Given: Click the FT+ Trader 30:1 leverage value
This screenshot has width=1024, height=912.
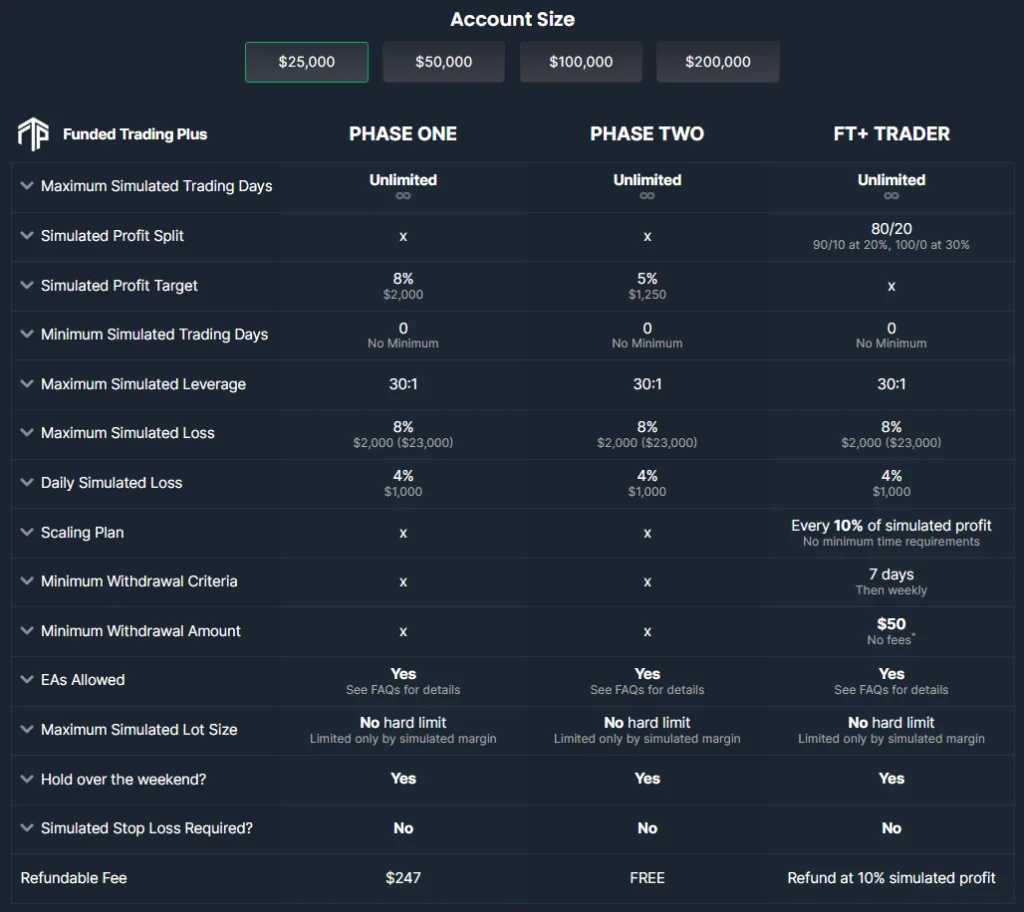Looking at the screenshot, I should (891, 383).
